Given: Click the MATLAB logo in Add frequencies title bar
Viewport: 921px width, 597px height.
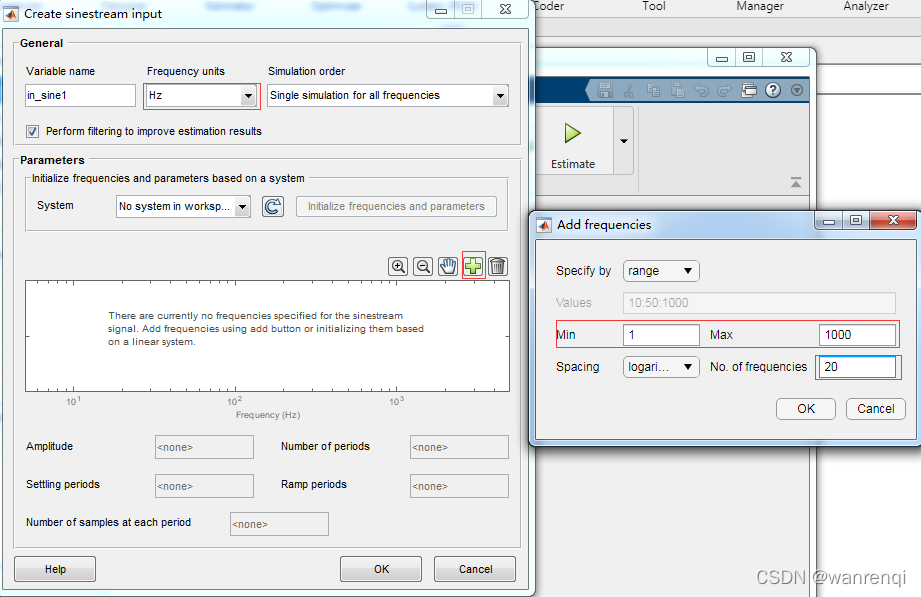Looking at the screenshot, I should 544,225.
